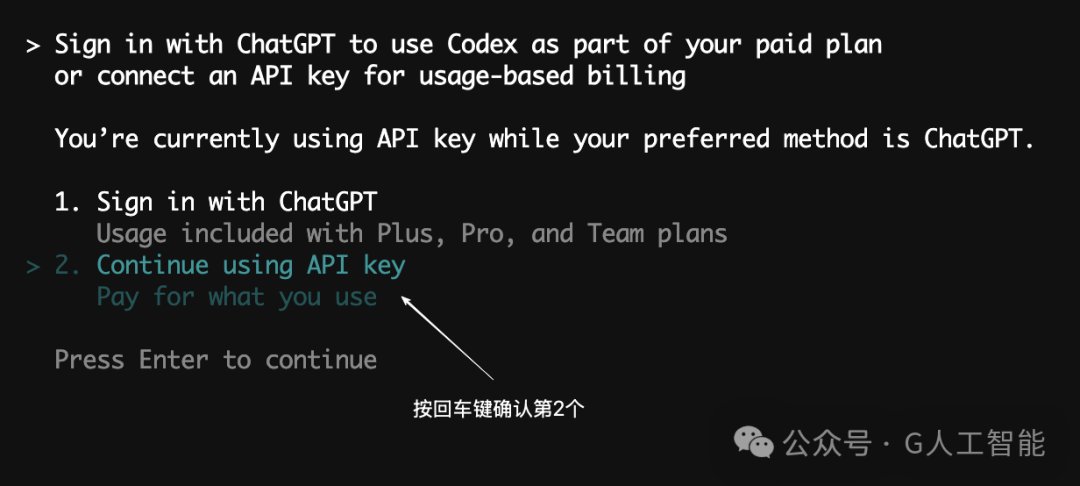This screenshot has width=1080, height=486.
Task: Select option 2 Continue using API key
Action: [x=229, y=266]
